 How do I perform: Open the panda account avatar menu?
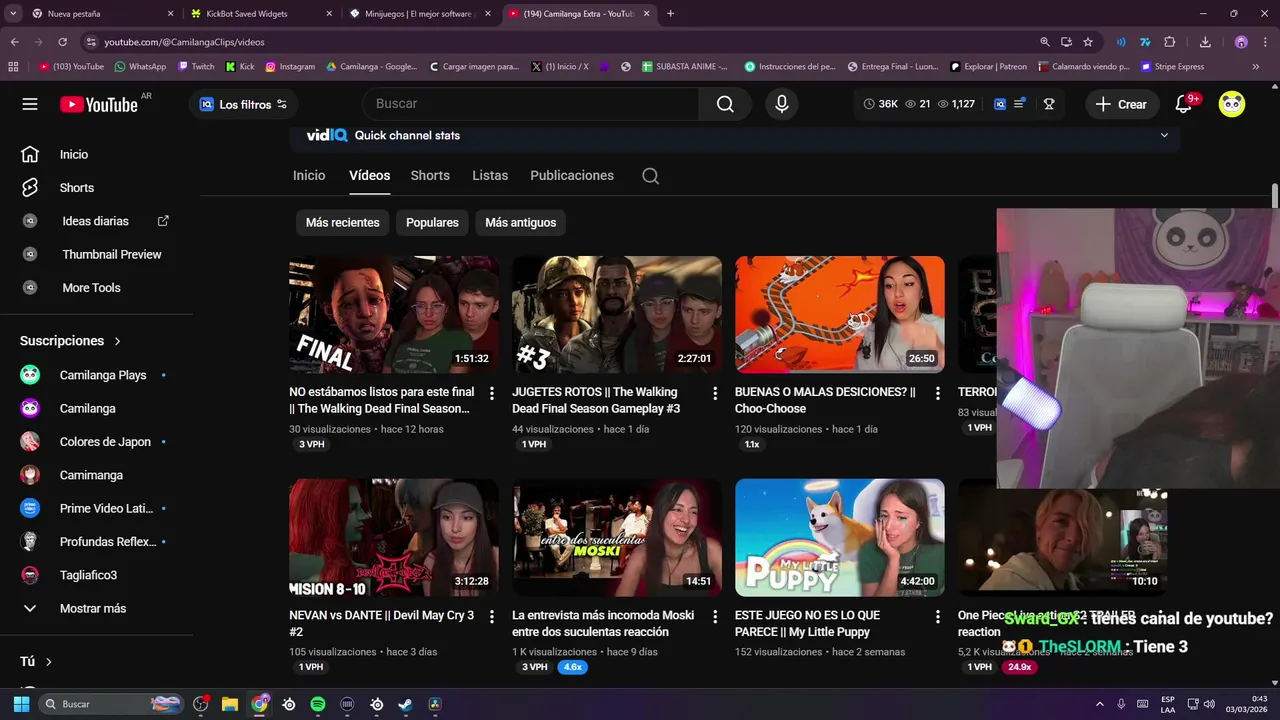pyautogui.click(x=1232, y=104)
